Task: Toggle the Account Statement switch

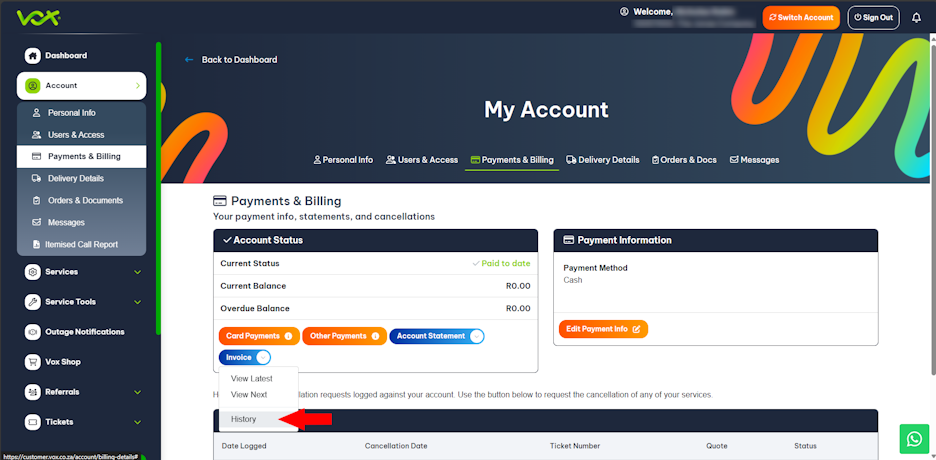Action: [476, 336]
